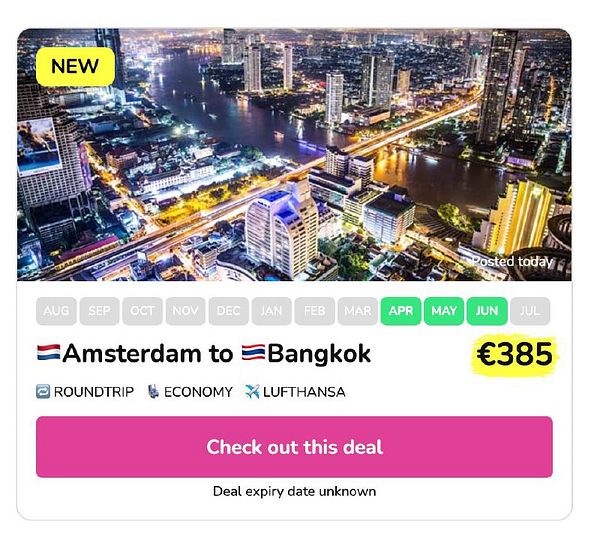This screenshot has width=600, height=543.
Task: Open the Bangkok skyline photo
Action: click(294, 155)
